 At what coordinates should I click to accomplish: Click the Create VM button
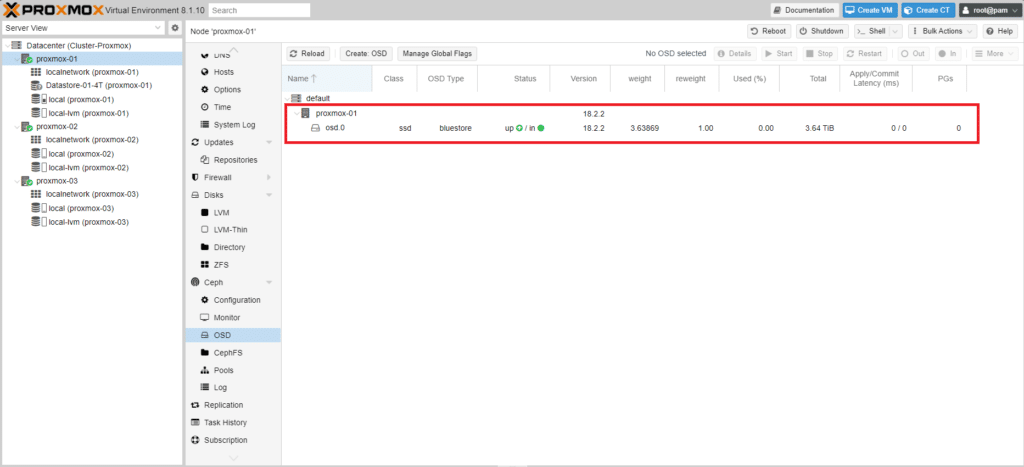tap(870, 10)
